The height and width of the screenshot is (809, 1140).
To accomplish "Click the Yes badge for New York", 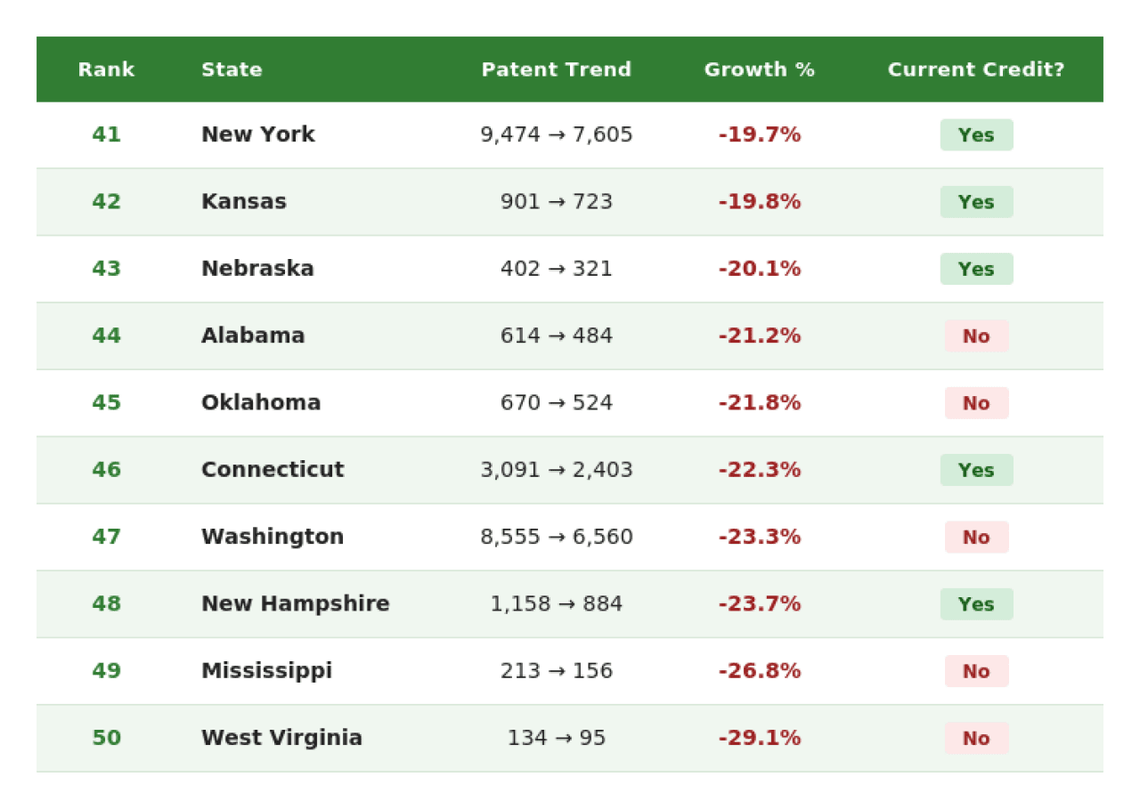I will pos(976,135).
